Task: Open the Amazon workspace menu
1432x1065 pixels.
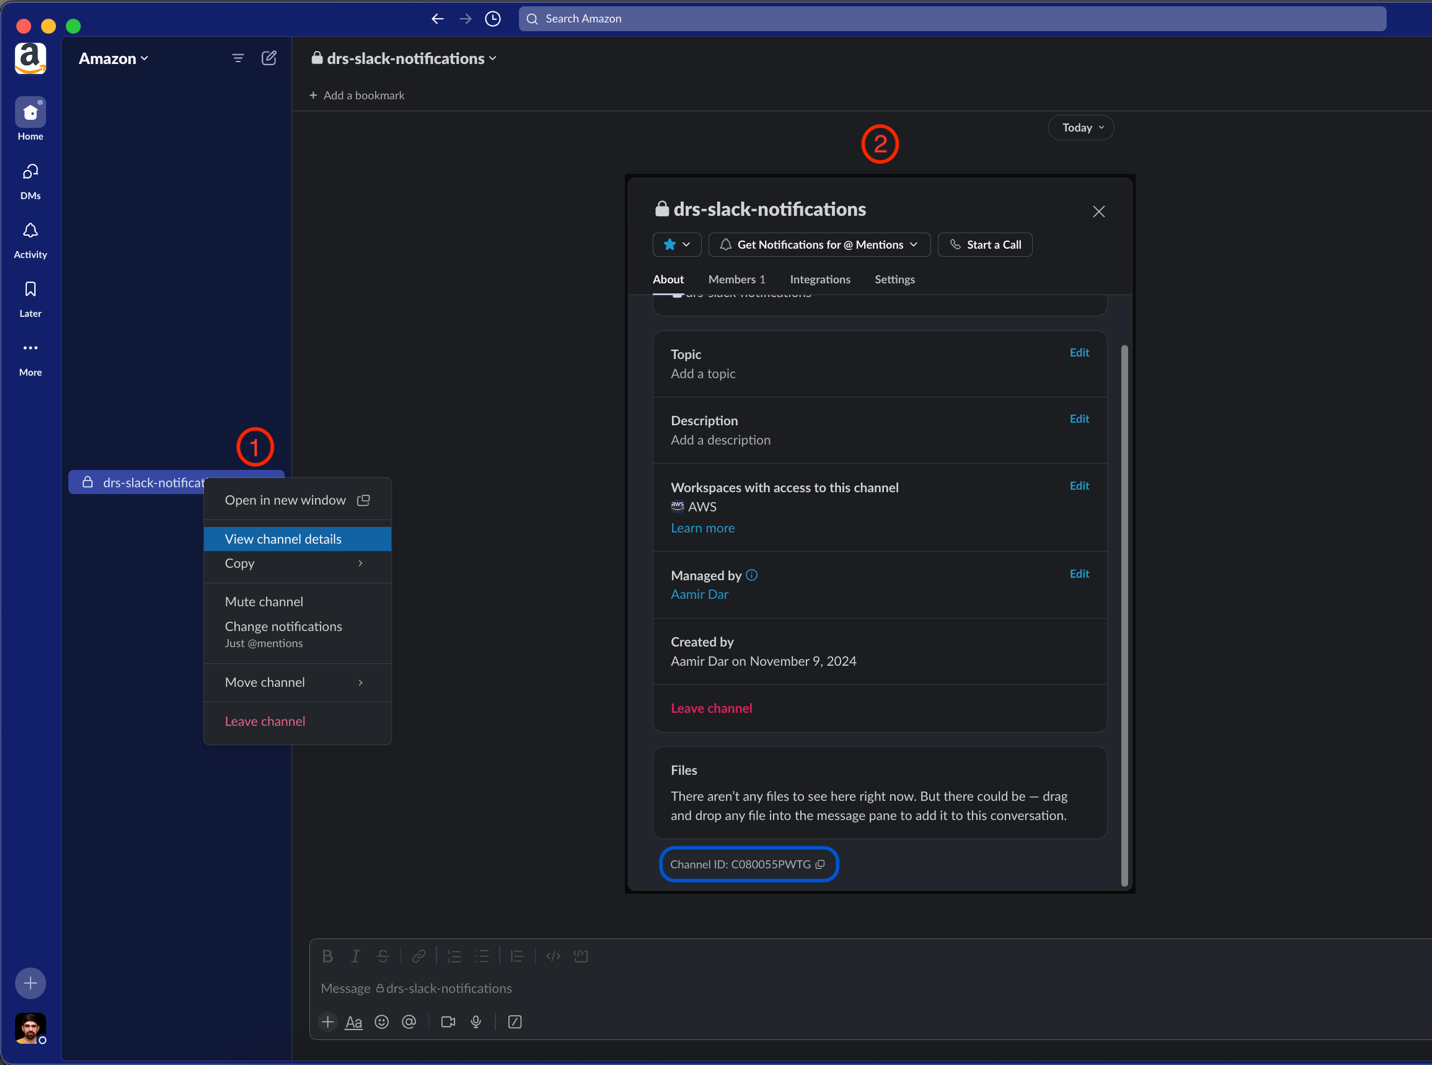Action: click(x=112, y=58)
